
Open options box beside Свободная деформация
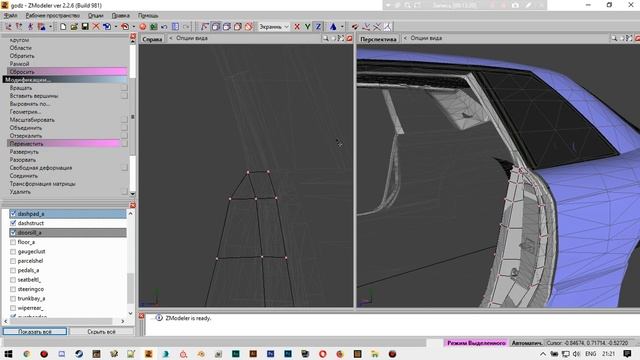pos(124,168)
